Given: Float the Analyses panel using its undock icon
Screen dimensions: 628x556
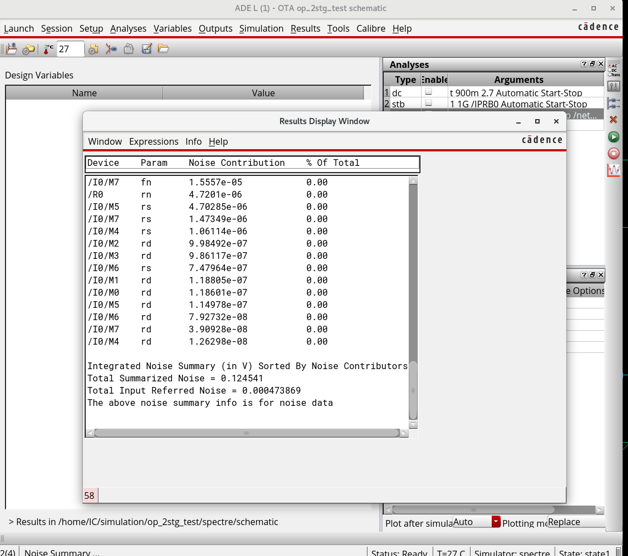Looking at the screenshot, I should pyautogui.click(x=592, y=64).
